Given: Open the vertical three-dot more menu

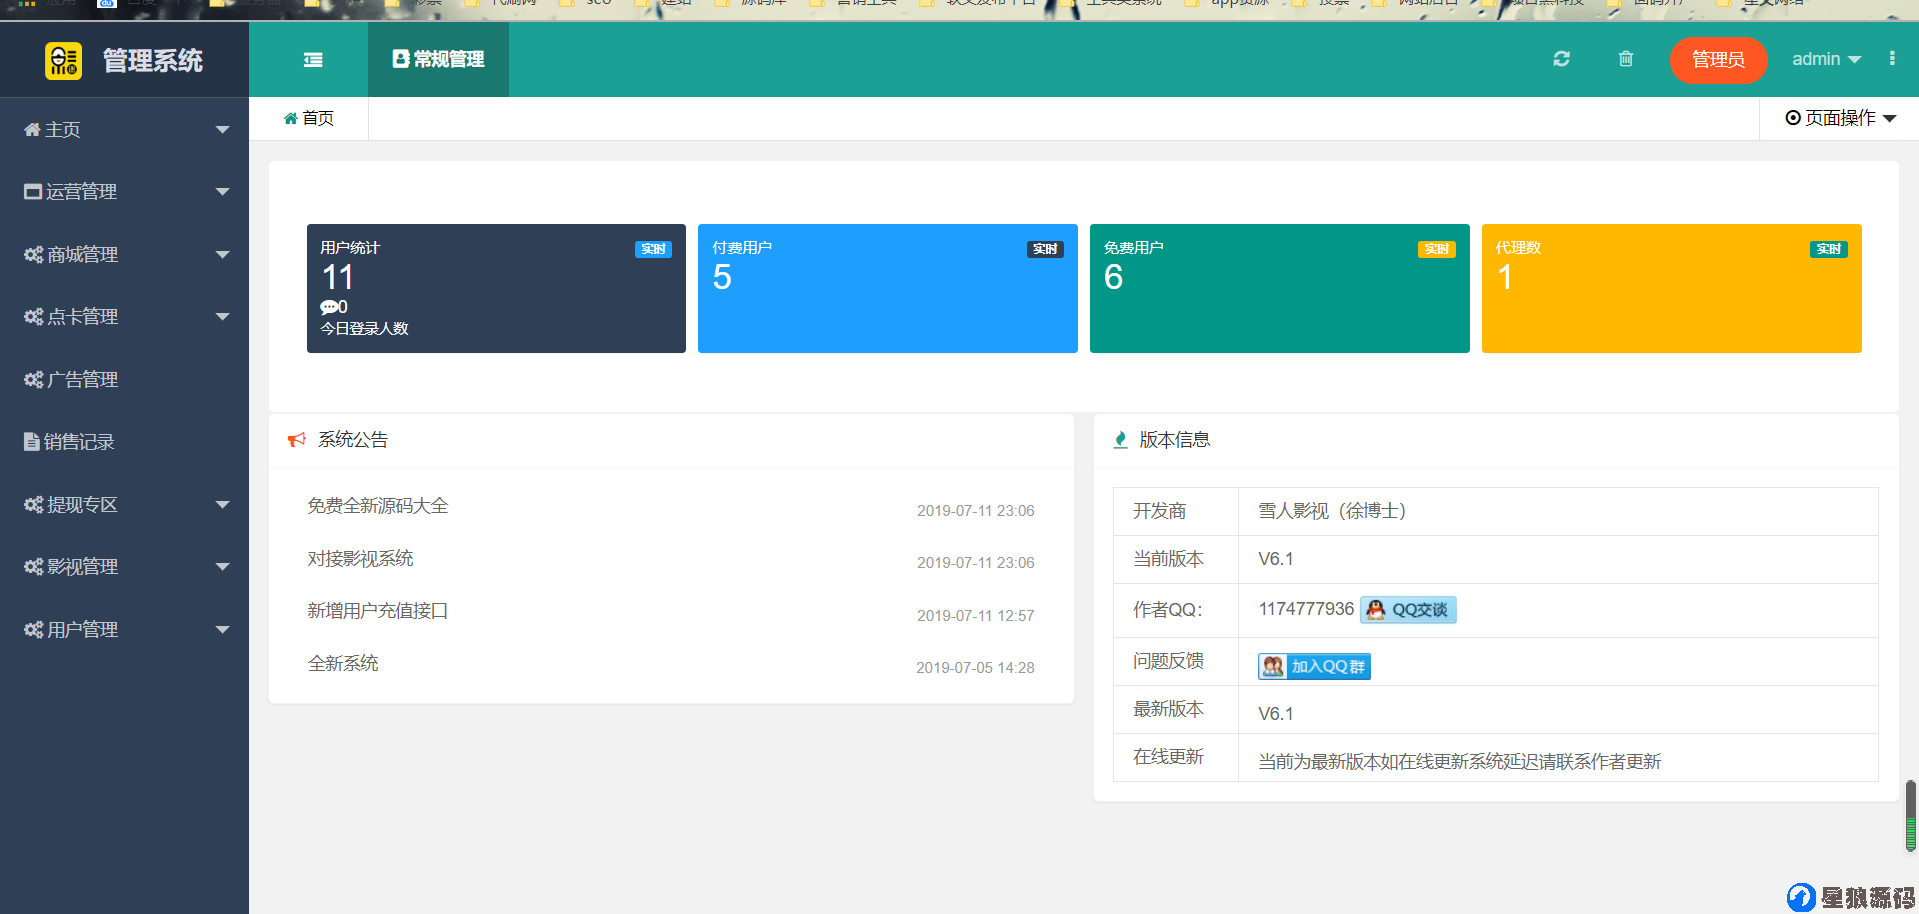Looking at the screenshot, I should pos(1892,58).
